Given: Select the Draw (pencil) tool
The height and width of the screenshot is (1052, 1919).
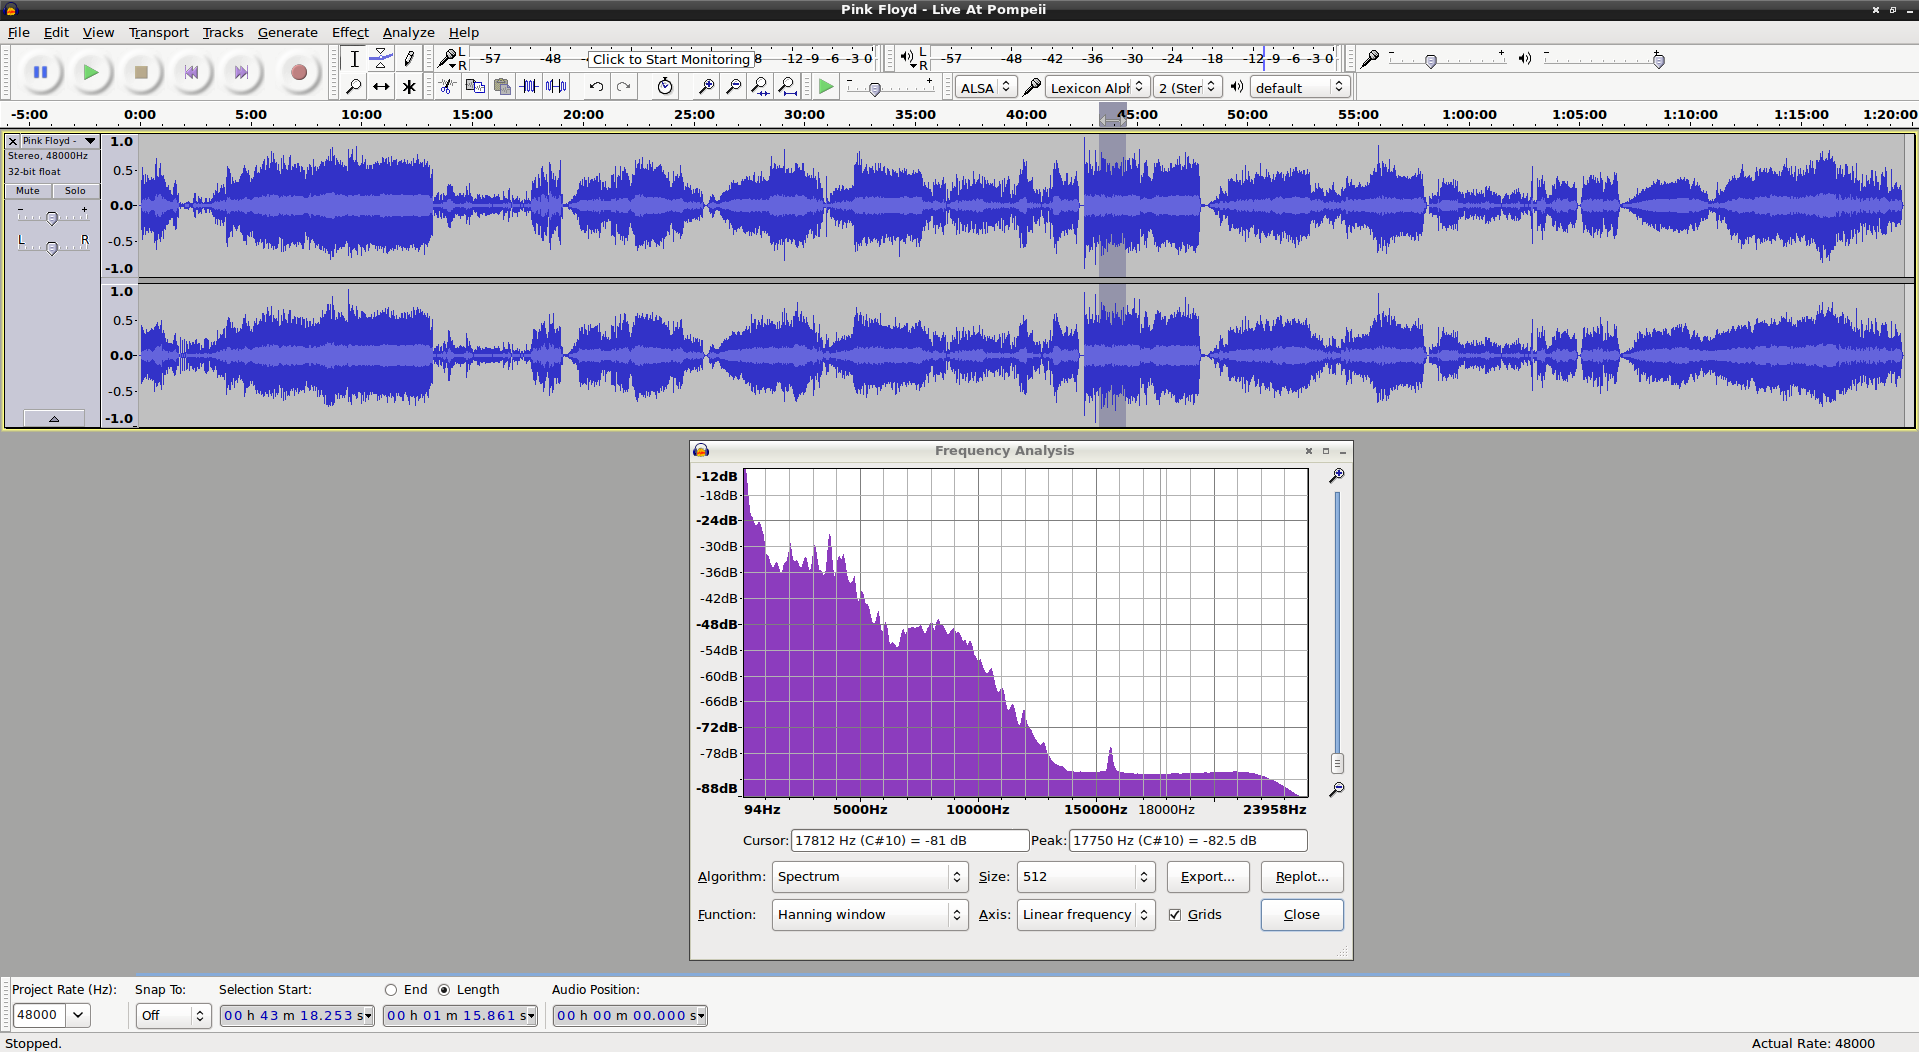Looking at the screenshot, I should (409, 59).
